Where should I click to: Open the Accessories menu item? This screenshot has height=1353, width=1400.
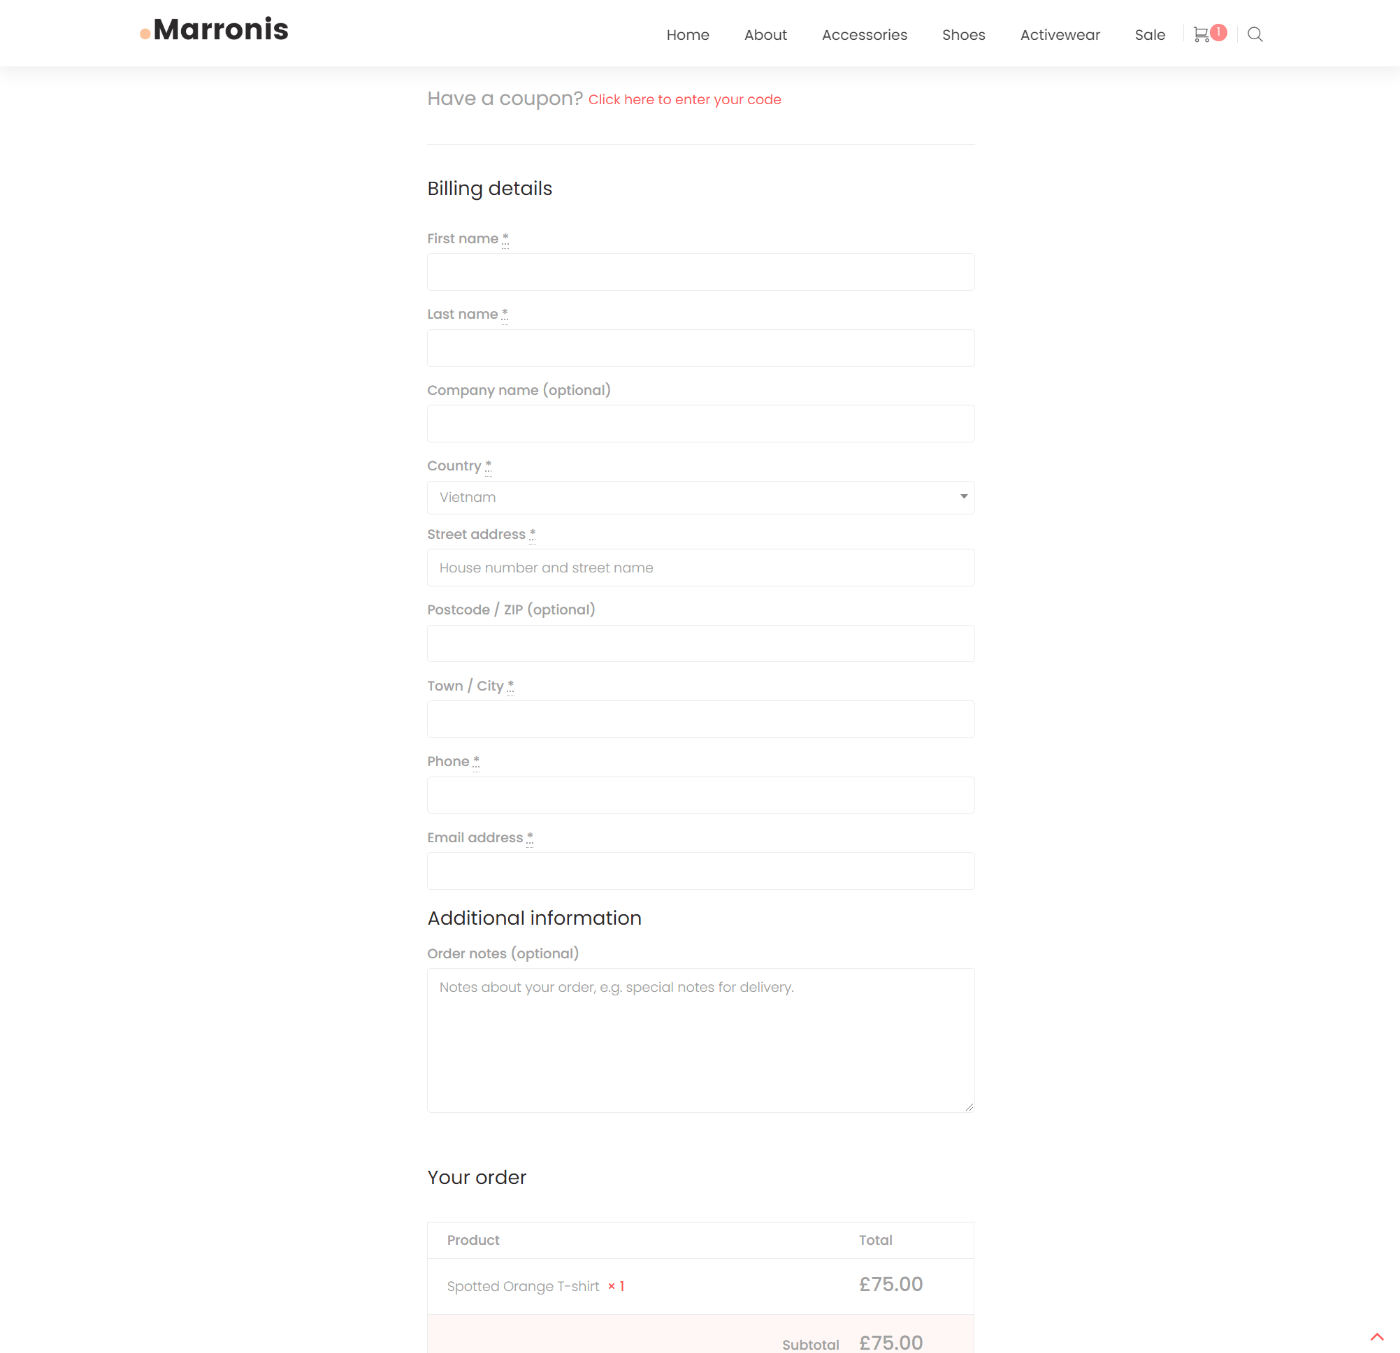864,34
